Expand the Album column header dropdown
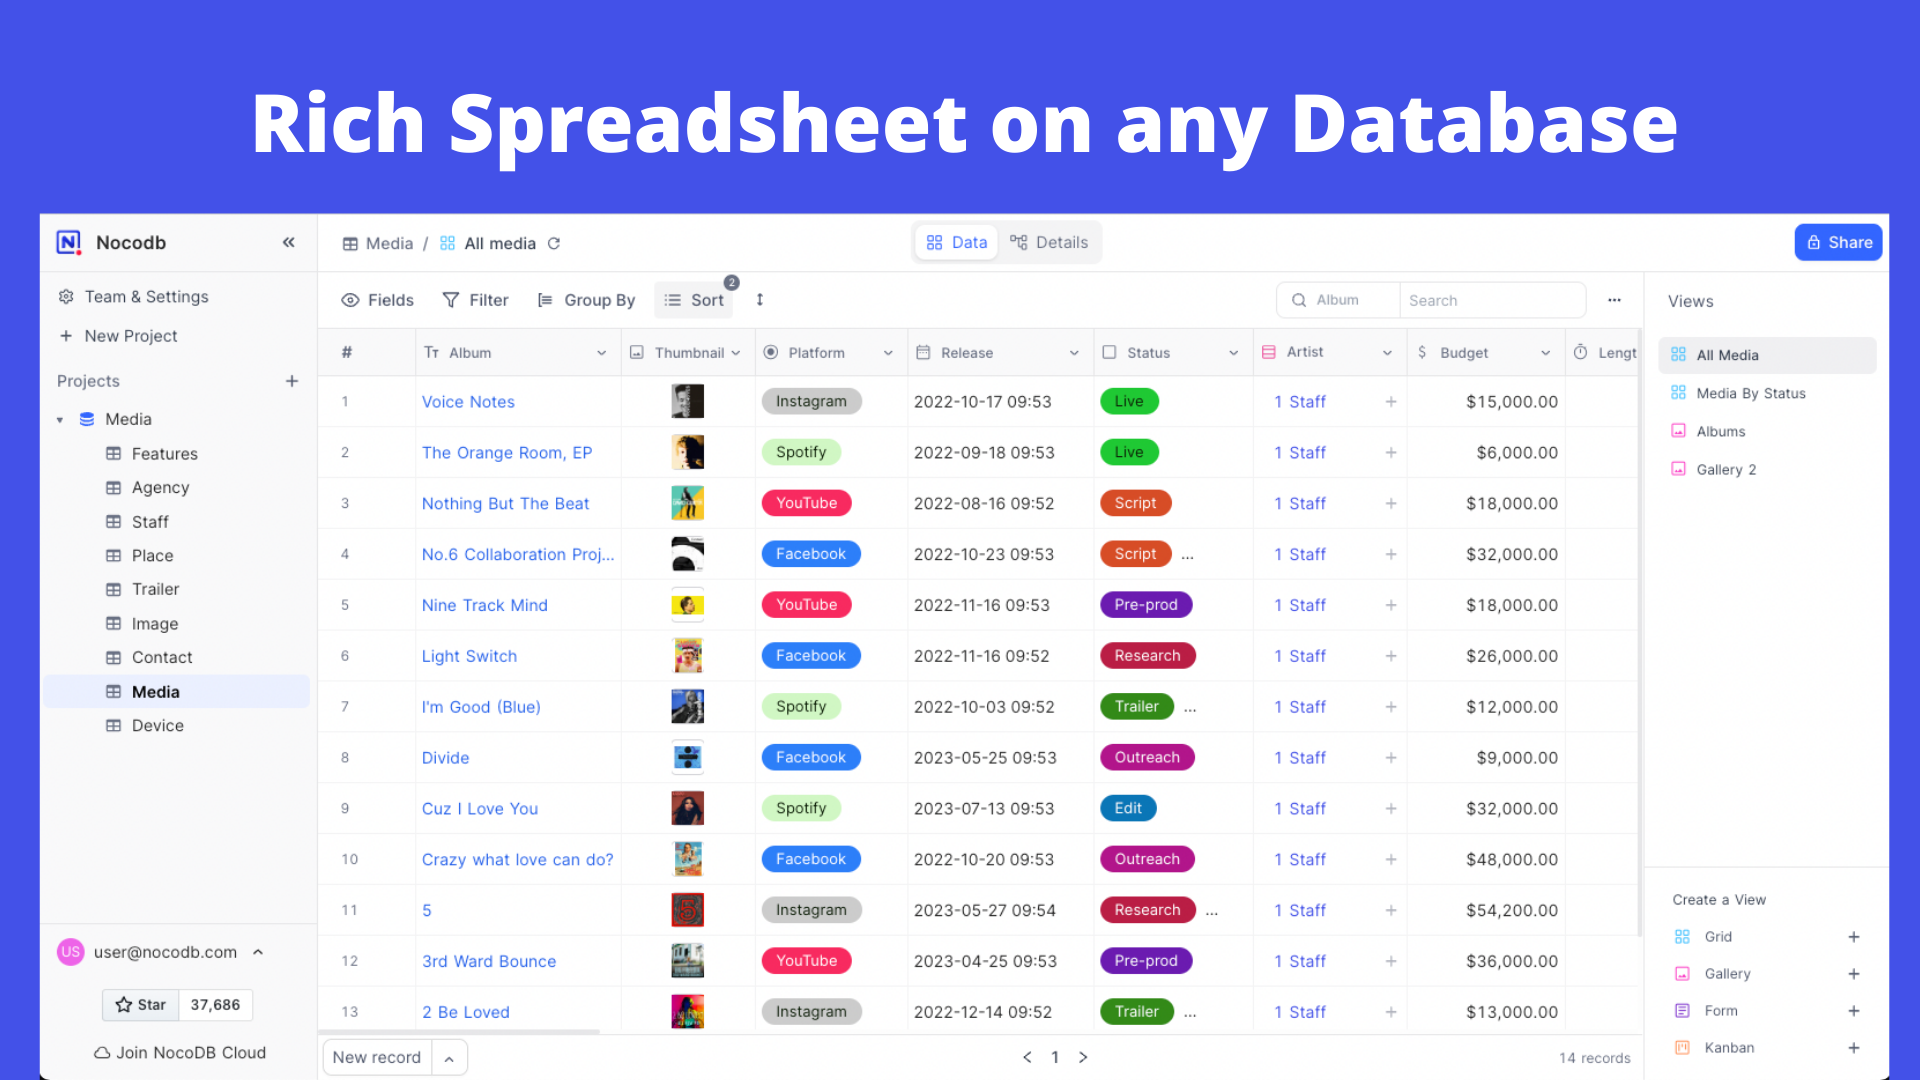 (601, 353)
